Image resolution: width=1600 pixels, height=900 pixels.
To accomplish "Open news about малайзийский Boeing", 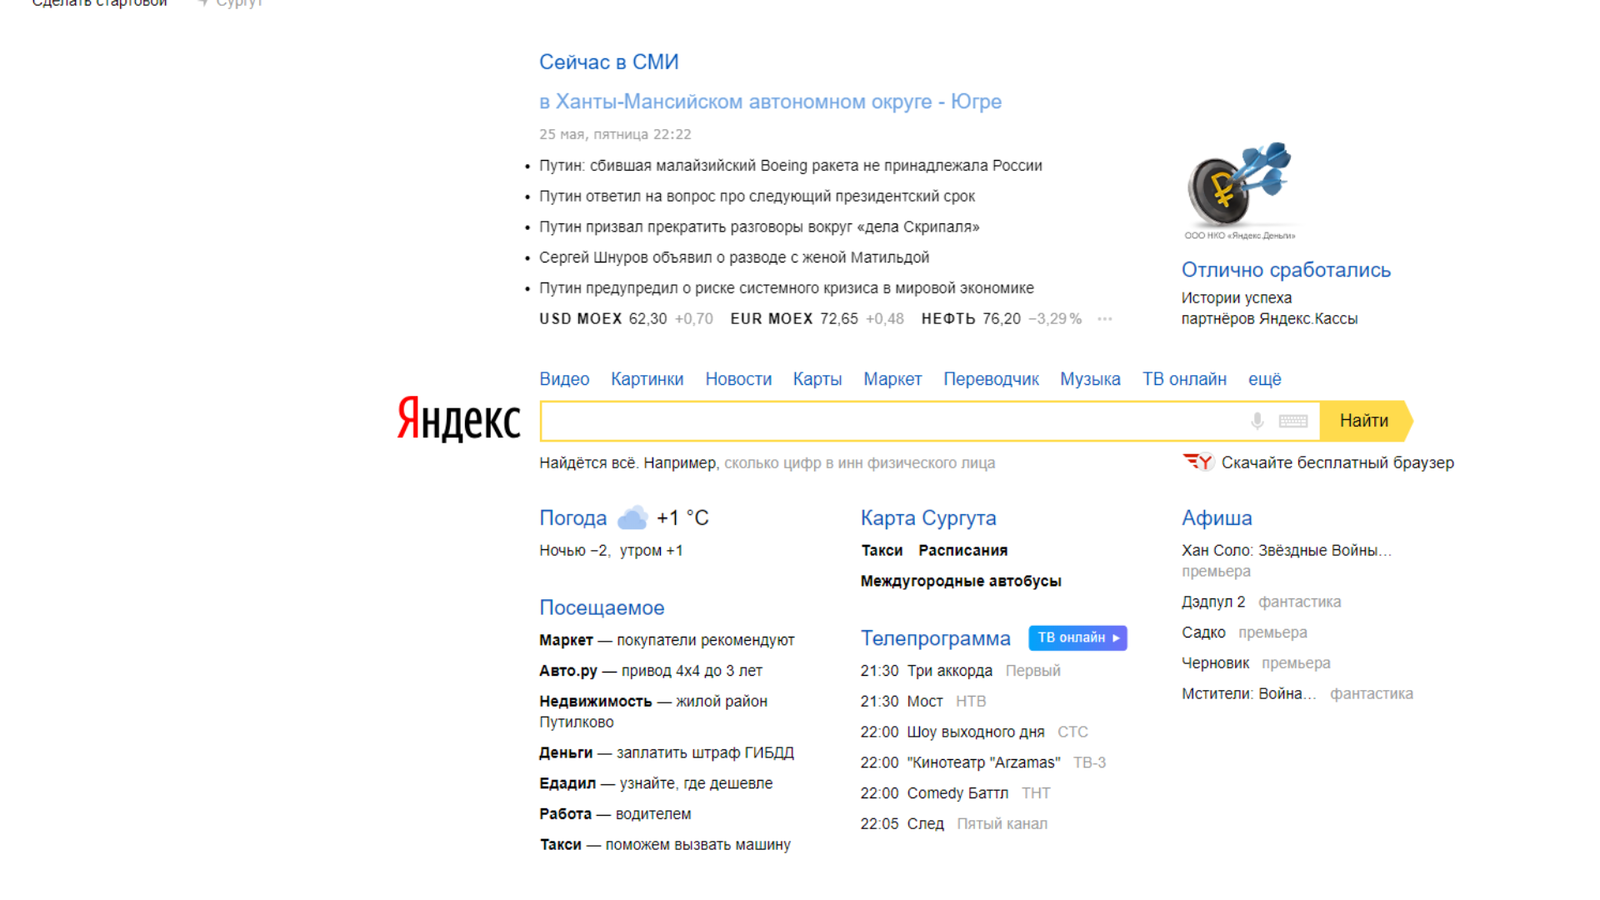I will [x=790, y=166].
